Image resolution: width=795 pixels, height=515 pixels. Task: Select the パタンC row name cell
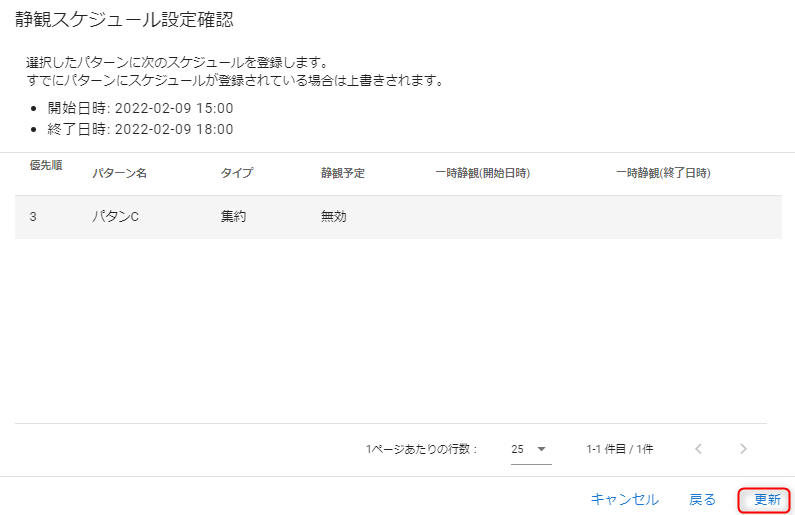coord(116,216)
